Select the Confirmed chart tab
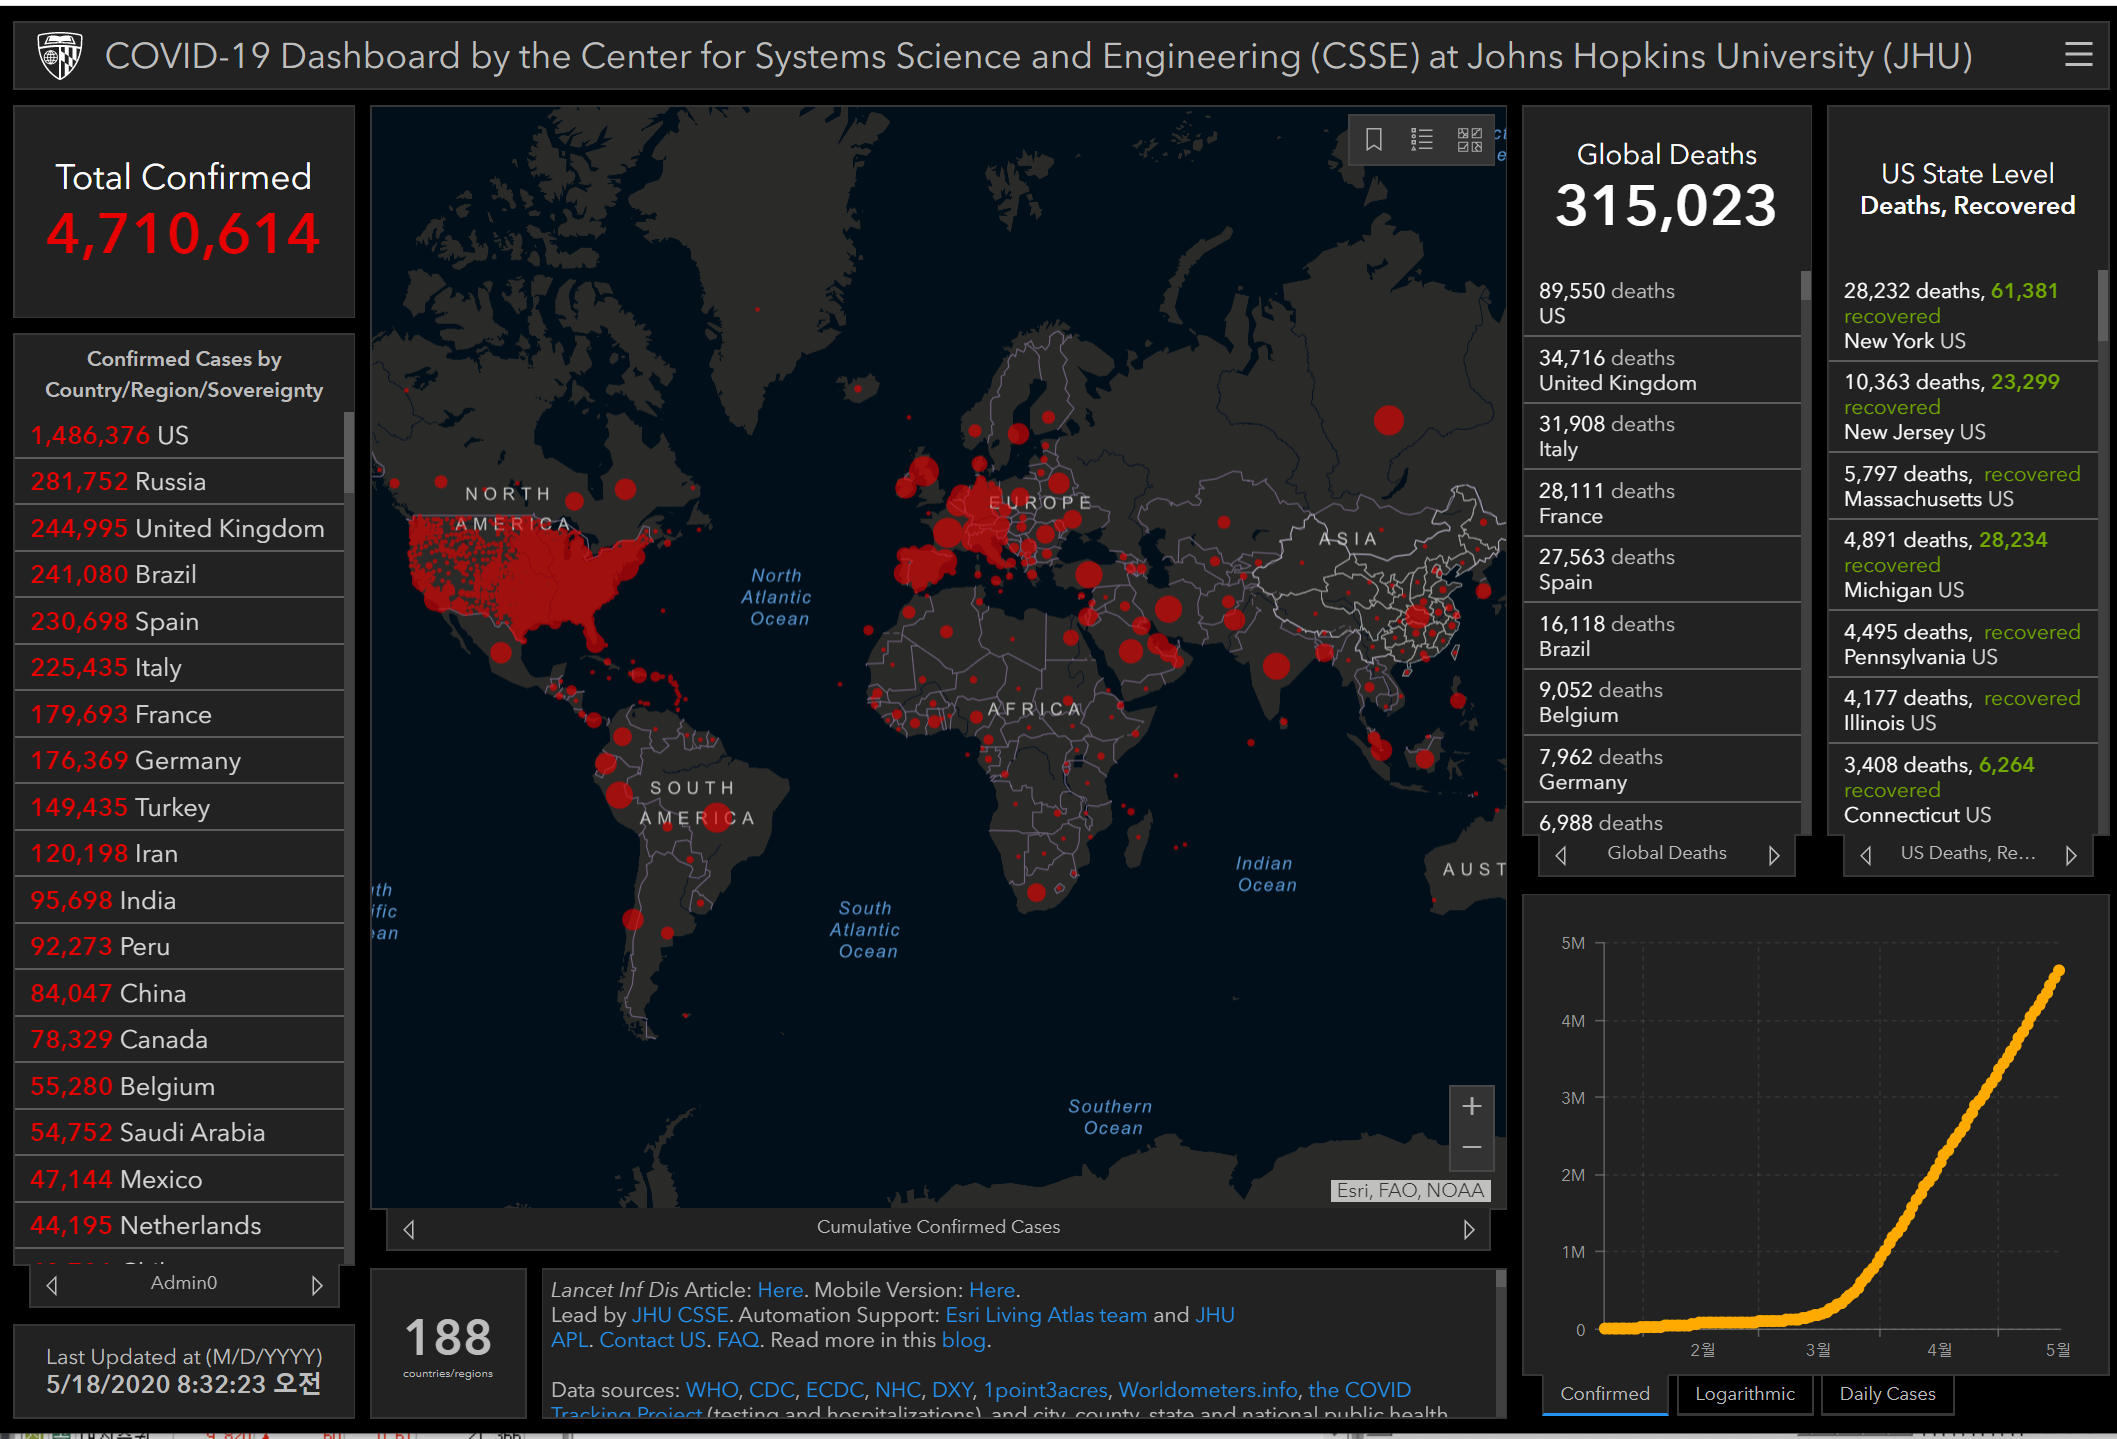 click(x=1604, y=1394)
